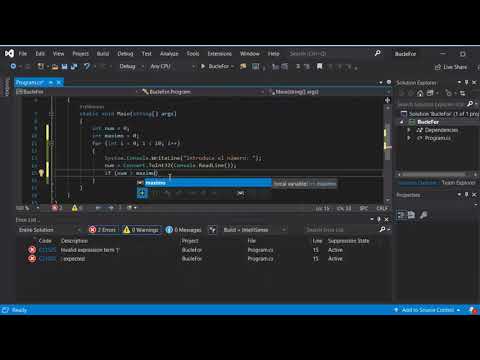Screen dimensions: 480x360
Task: Open the Any CPU platform dropdown
Action: 172,67
